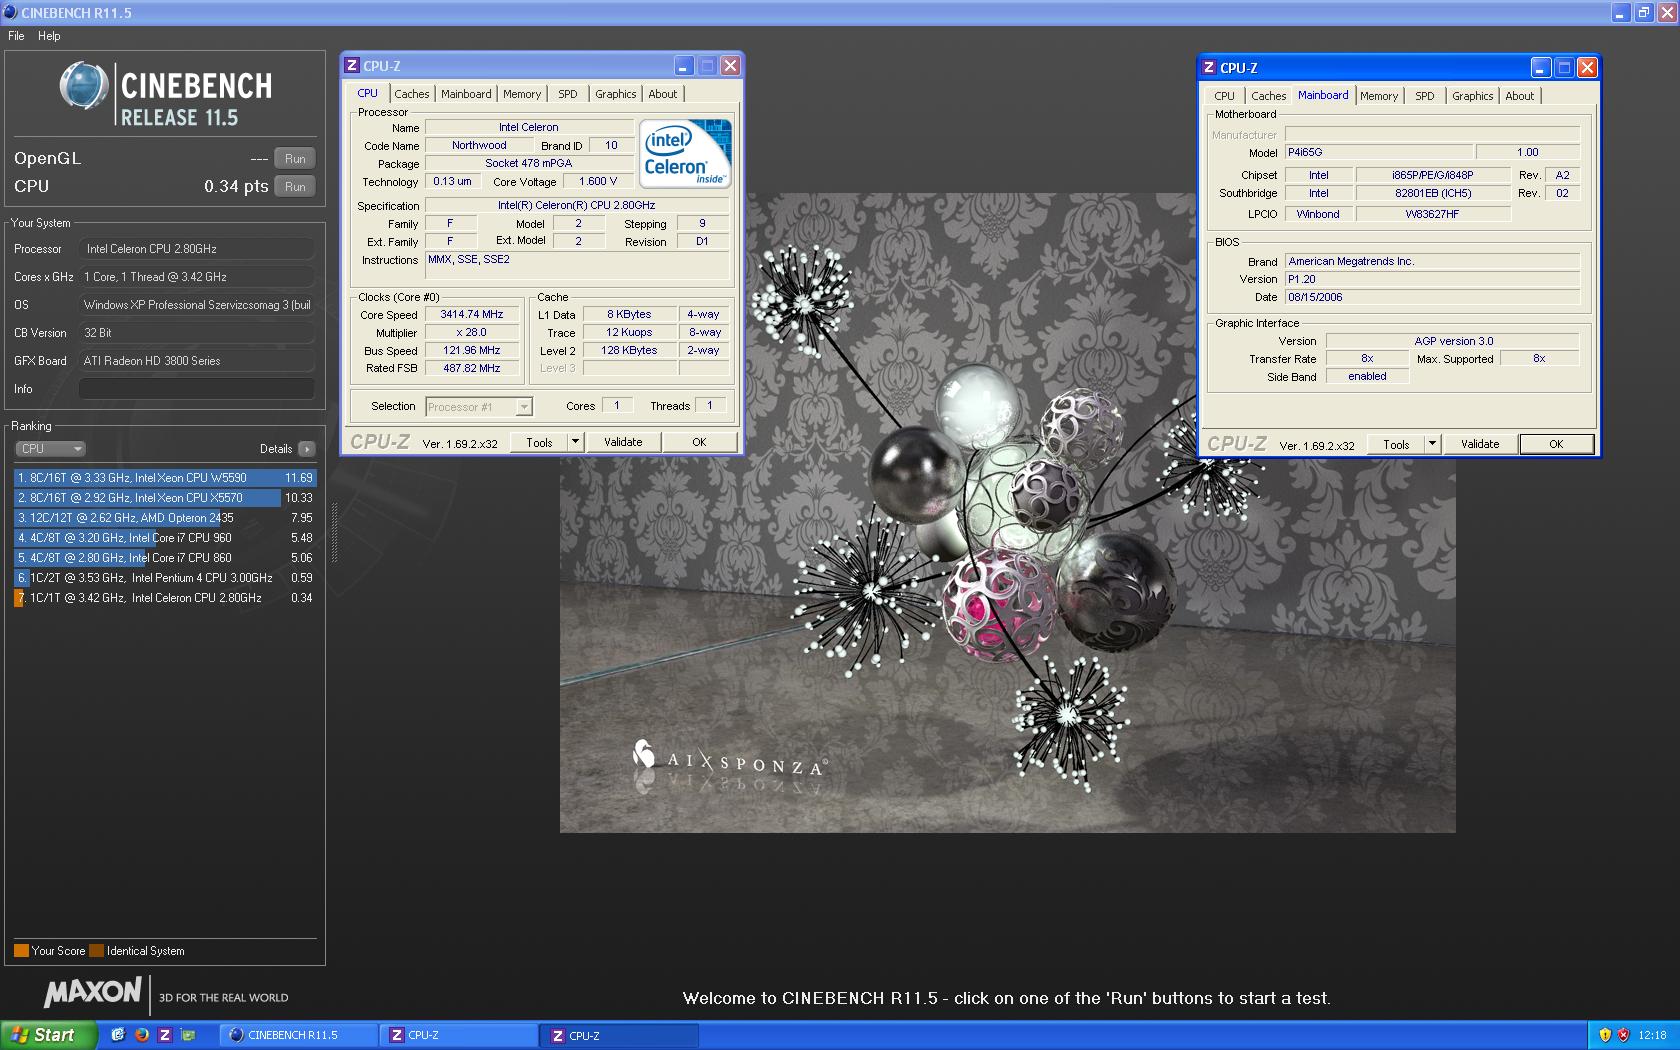Select the first CPU-Z taskbar button
This screenshot has height=1050, width=1680.
[458, 1035]
